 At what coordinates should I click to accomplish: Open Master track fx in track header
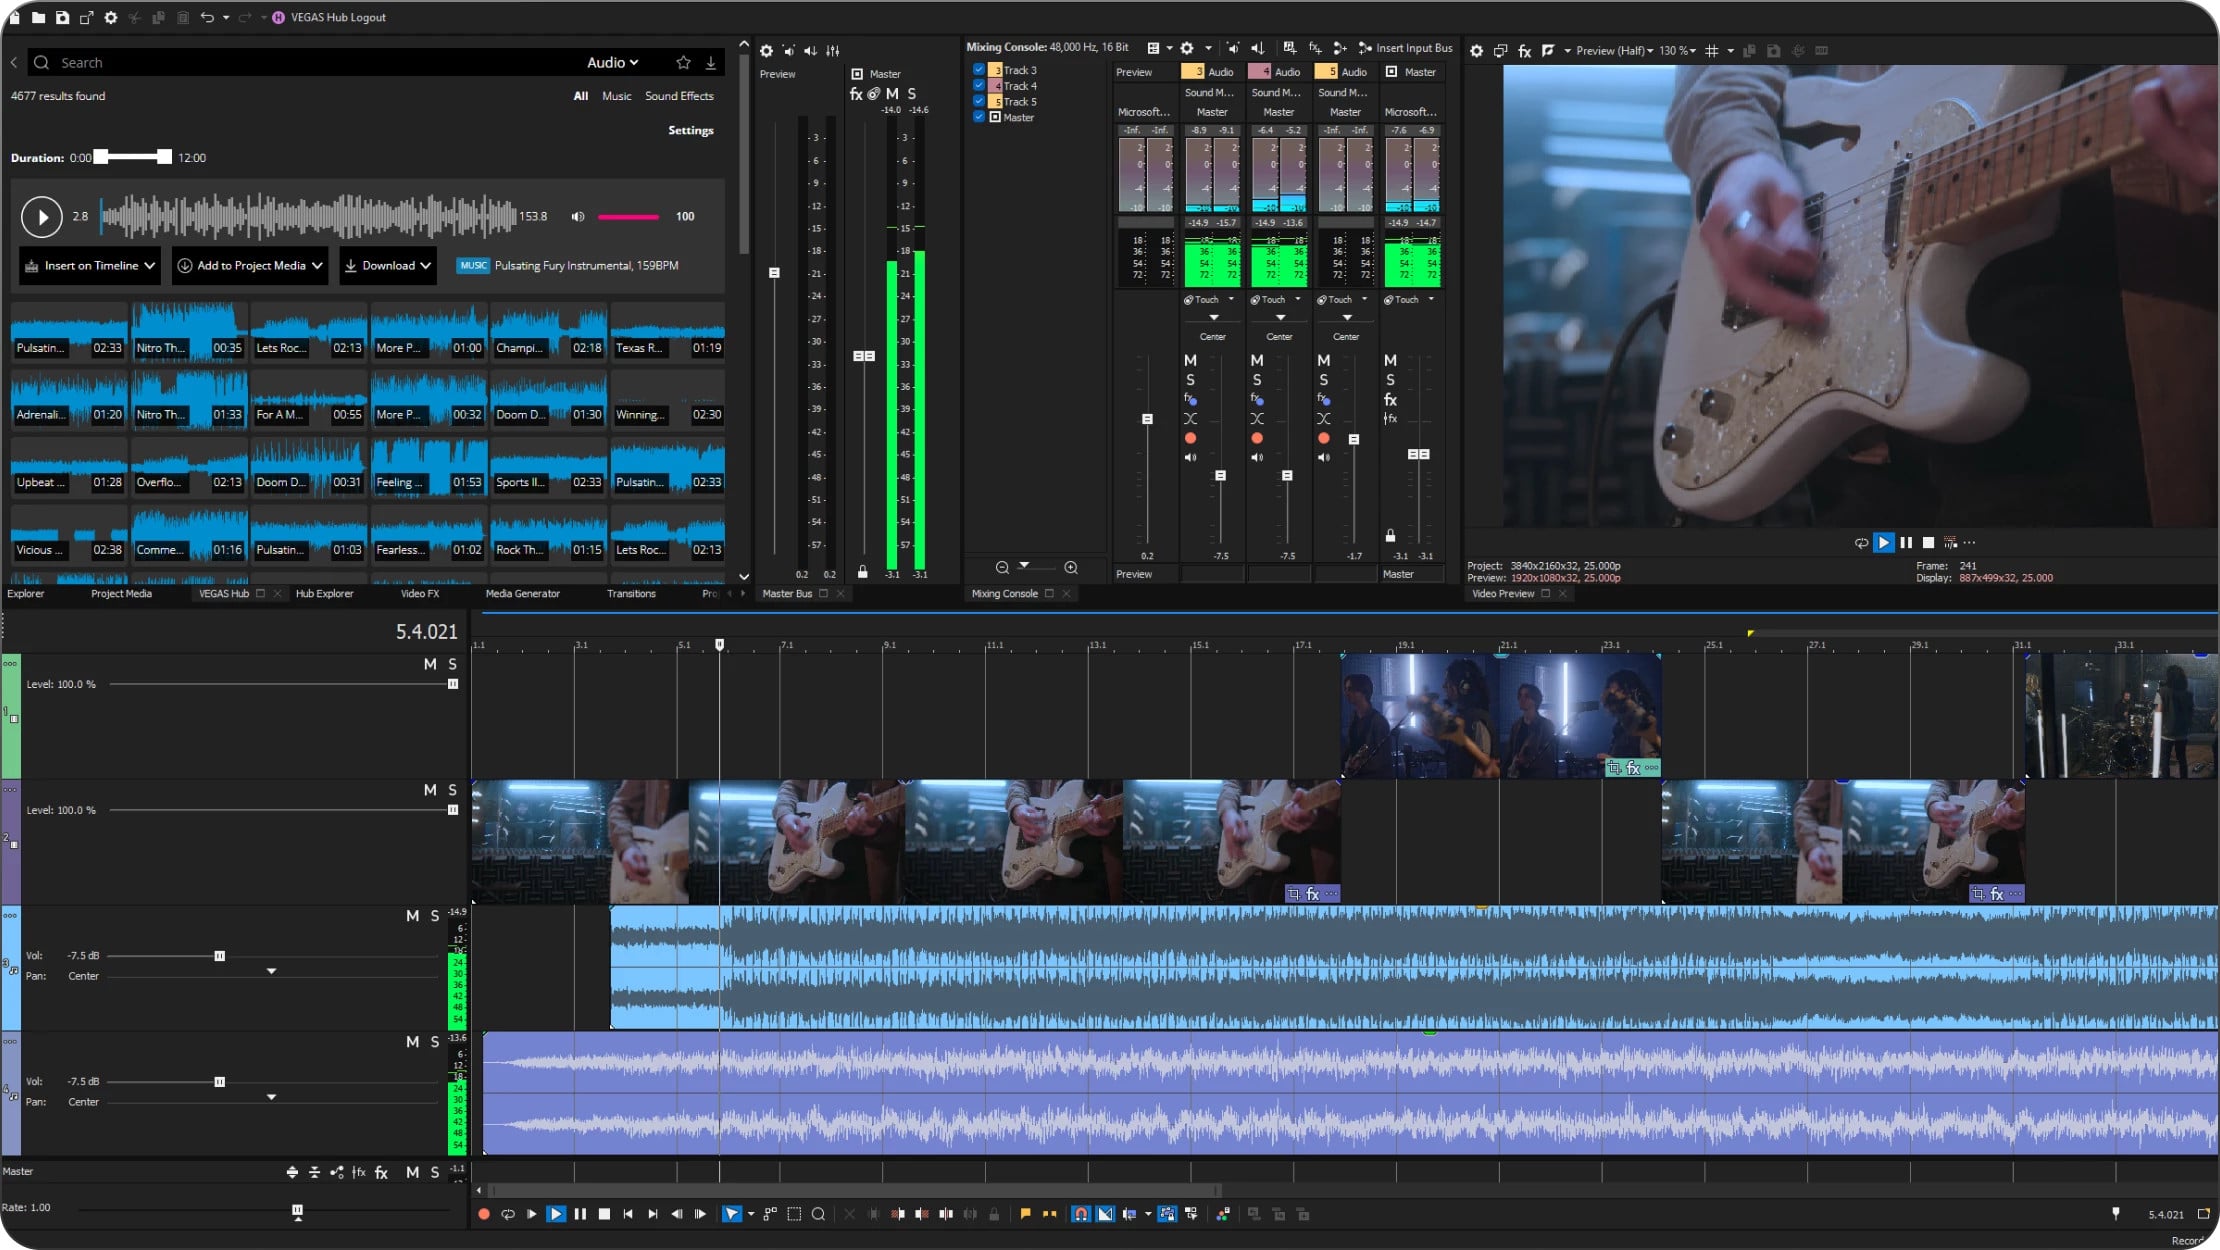click(381, 1172)
